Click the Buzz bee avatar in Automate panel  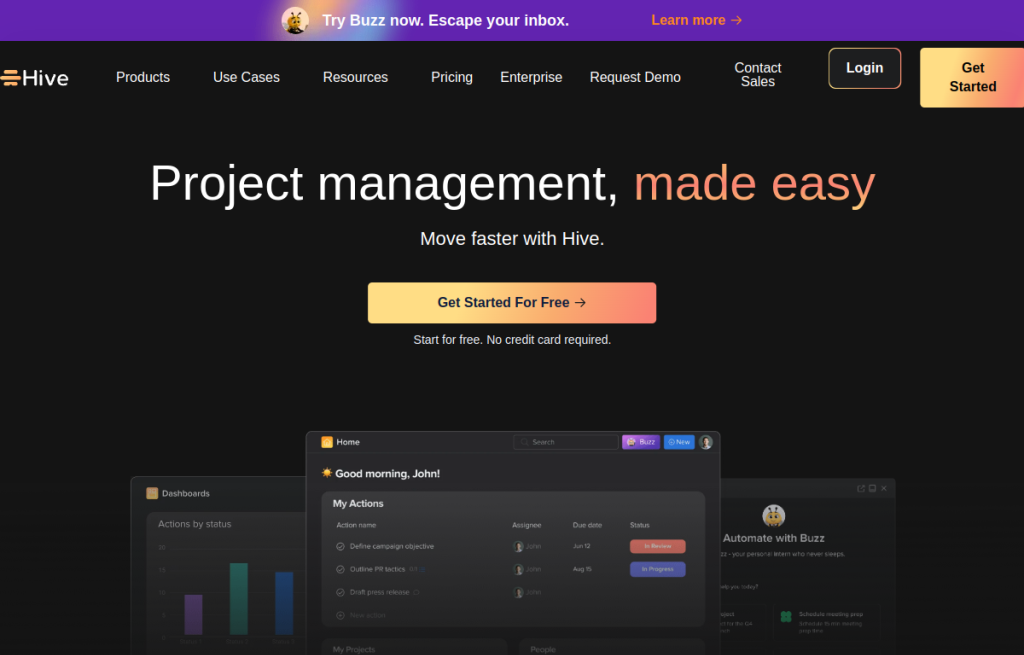pyautogui.click(x=774, y=516)
